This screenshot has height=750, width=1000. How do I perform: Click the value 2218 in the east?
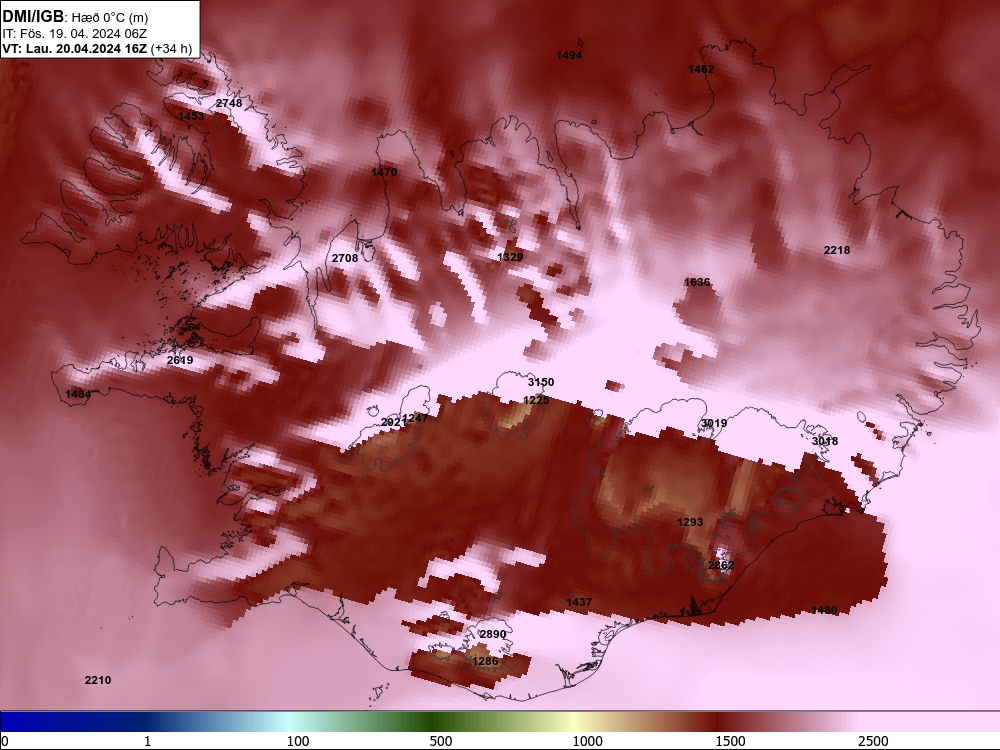(x=837, y=251)
